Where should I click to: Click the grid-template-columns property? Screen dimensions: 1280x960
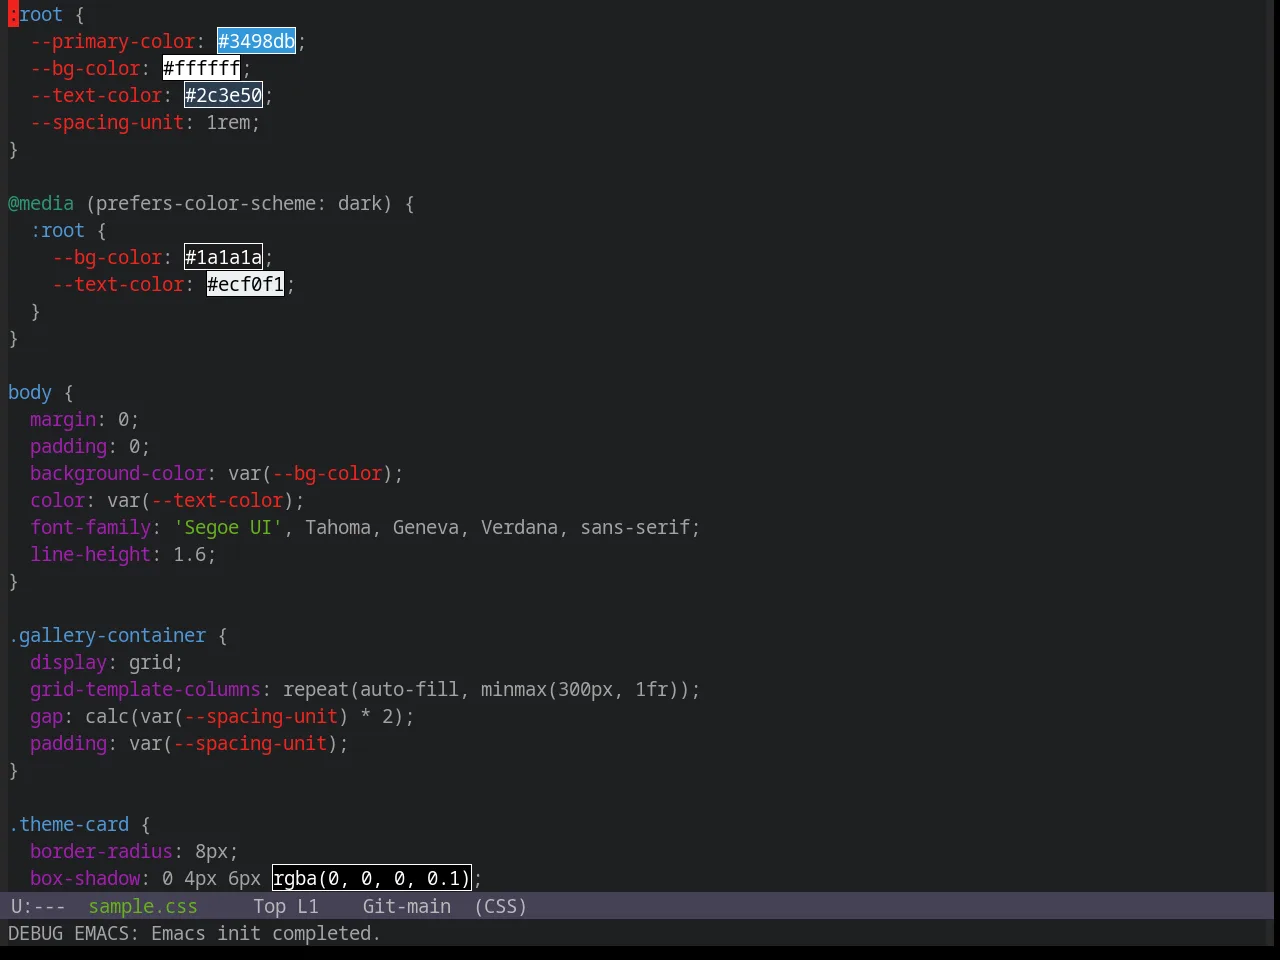(145, 689)
